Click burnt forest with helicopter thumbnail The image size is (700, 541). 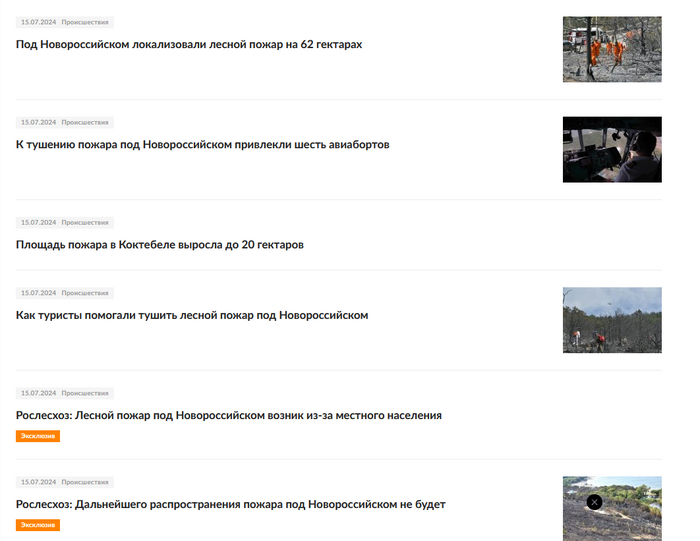pyautogui.click(x=612, y=320)
